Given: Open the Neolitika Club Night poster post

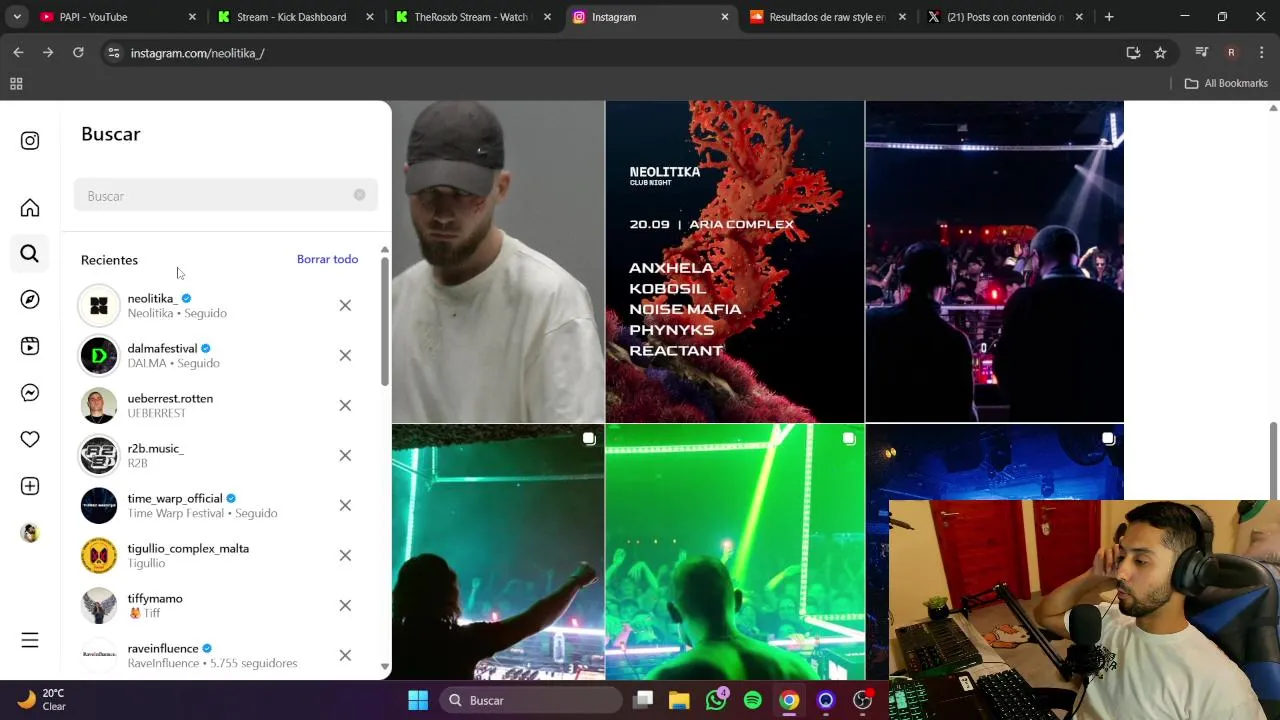Looking at the screenshot, I should [734, 261].
